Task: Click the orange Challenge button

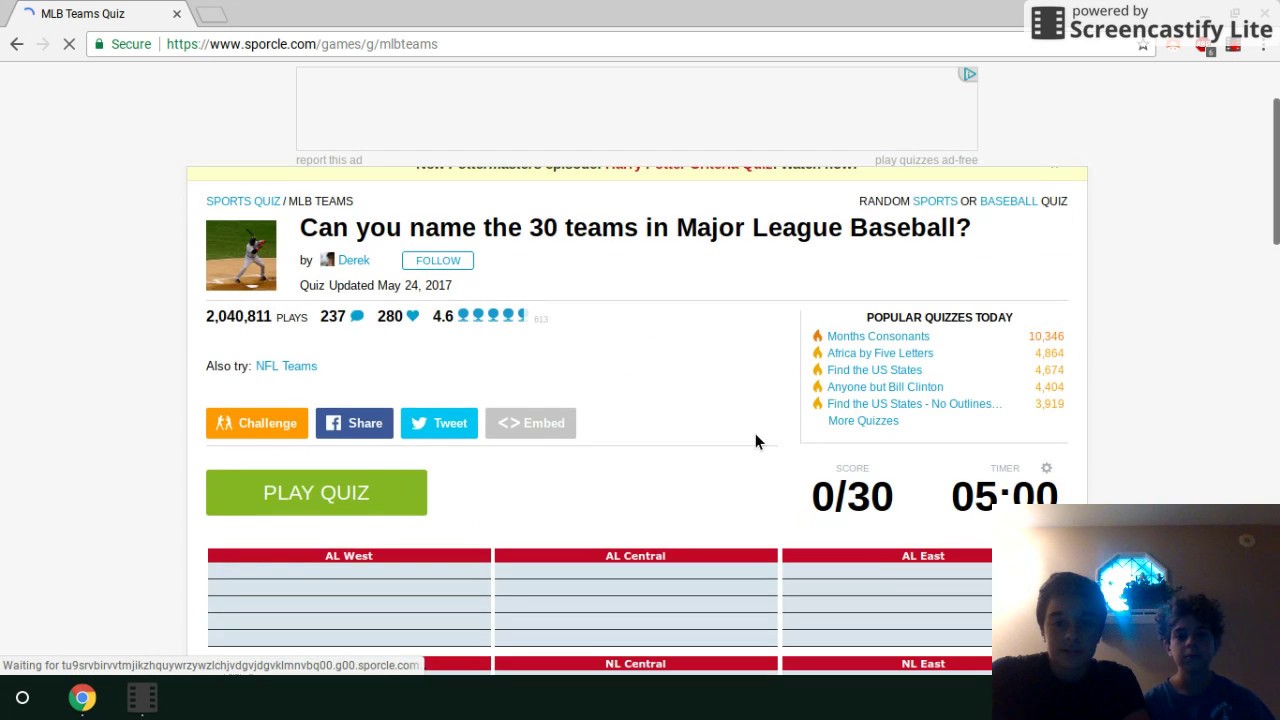Action: click(257, 423)
